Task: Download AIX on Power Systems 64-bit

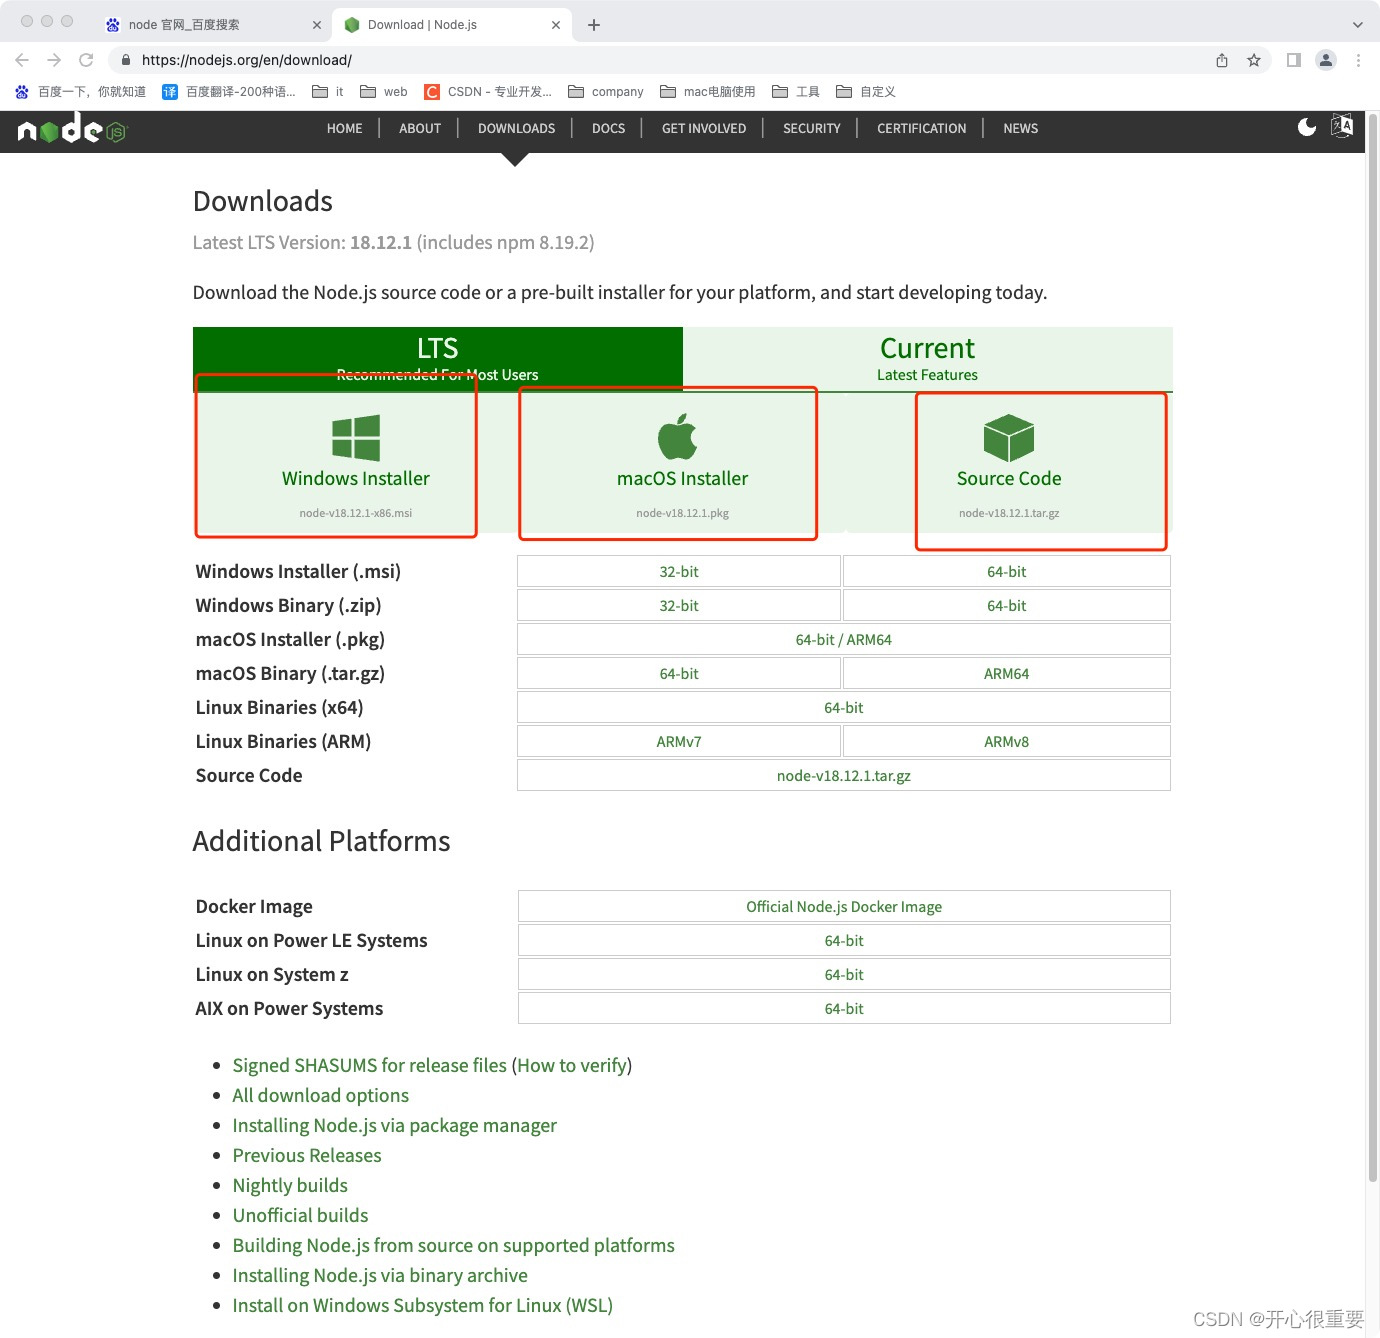Action: pyautogui.click(x=844, y=1009)
